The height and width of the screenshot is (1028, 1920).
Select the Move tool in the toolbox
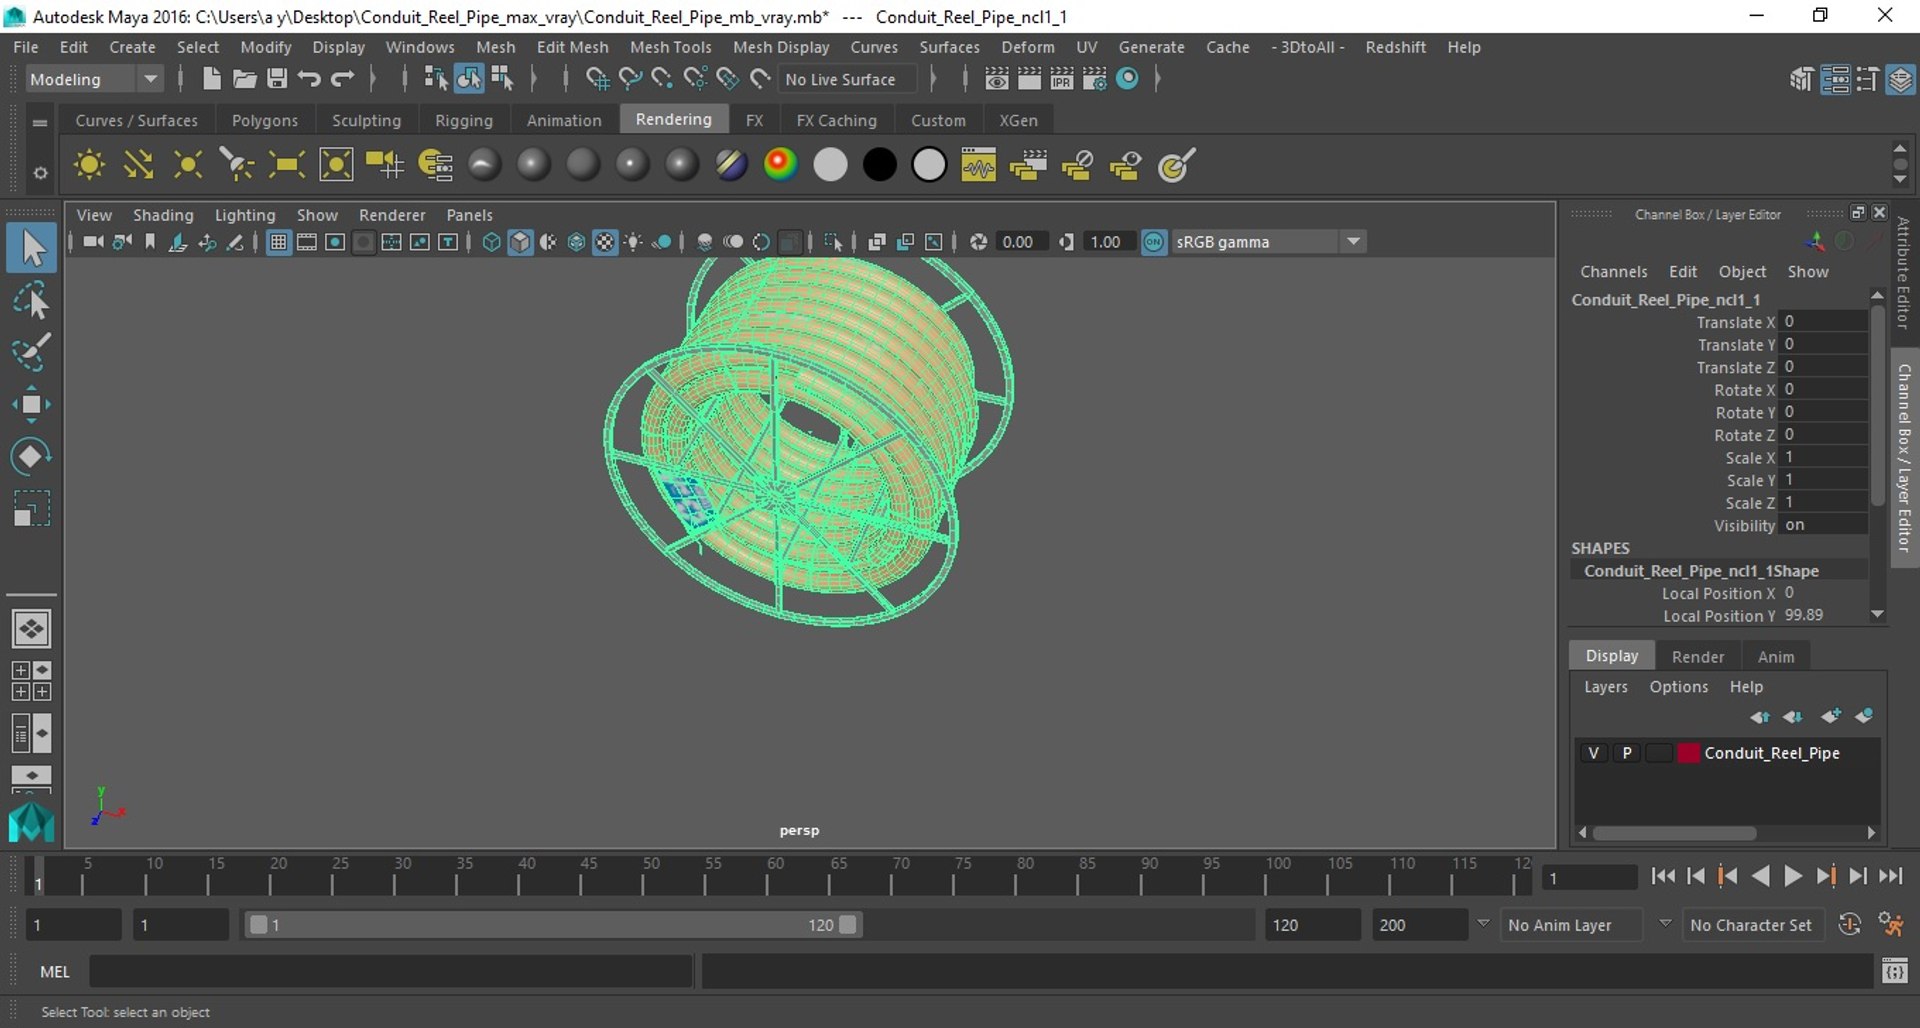[30, 405]
